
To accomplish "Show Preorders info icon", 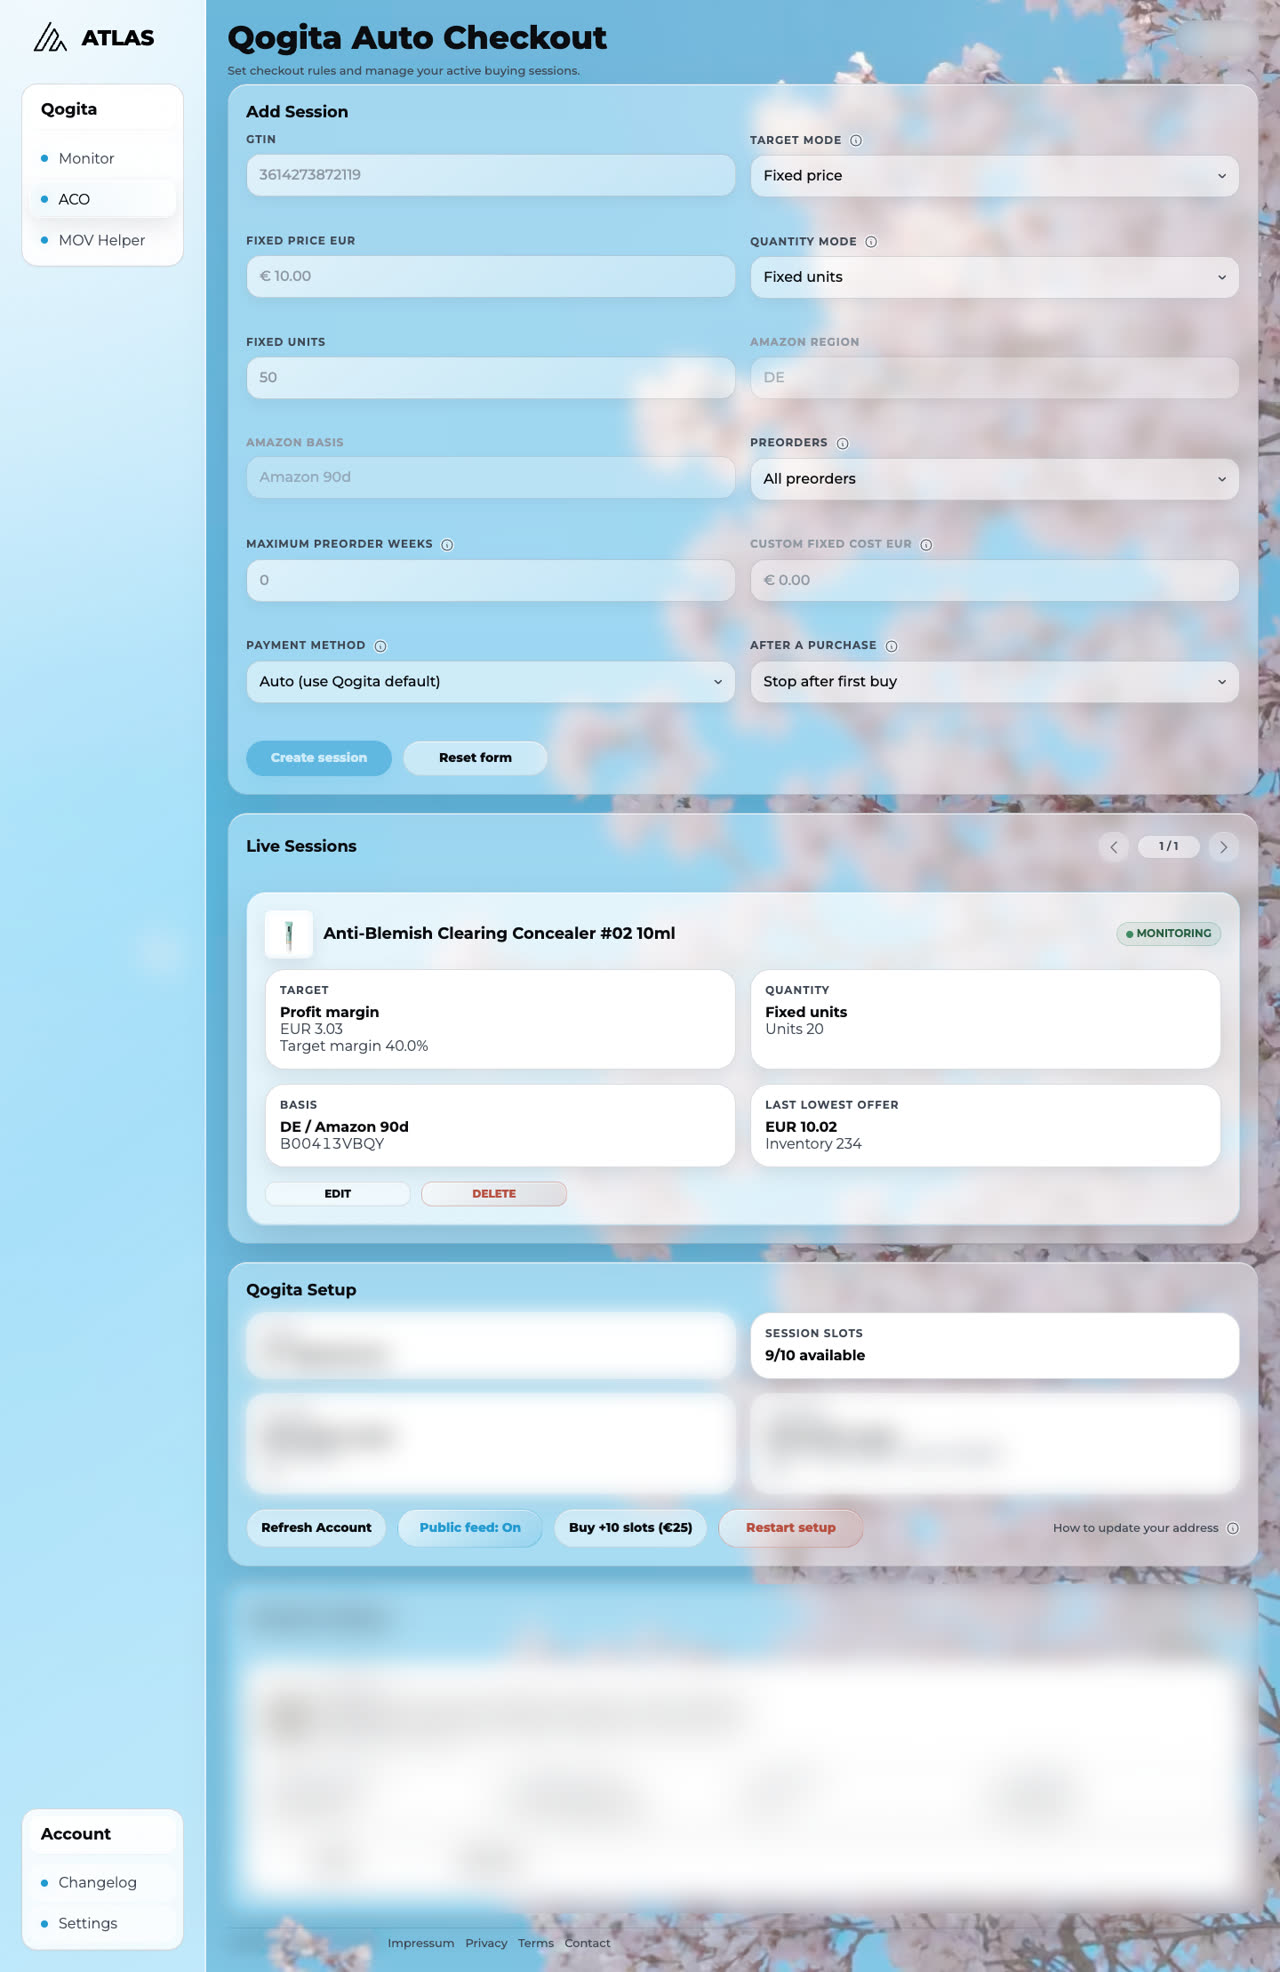I will tap(842, 443).
